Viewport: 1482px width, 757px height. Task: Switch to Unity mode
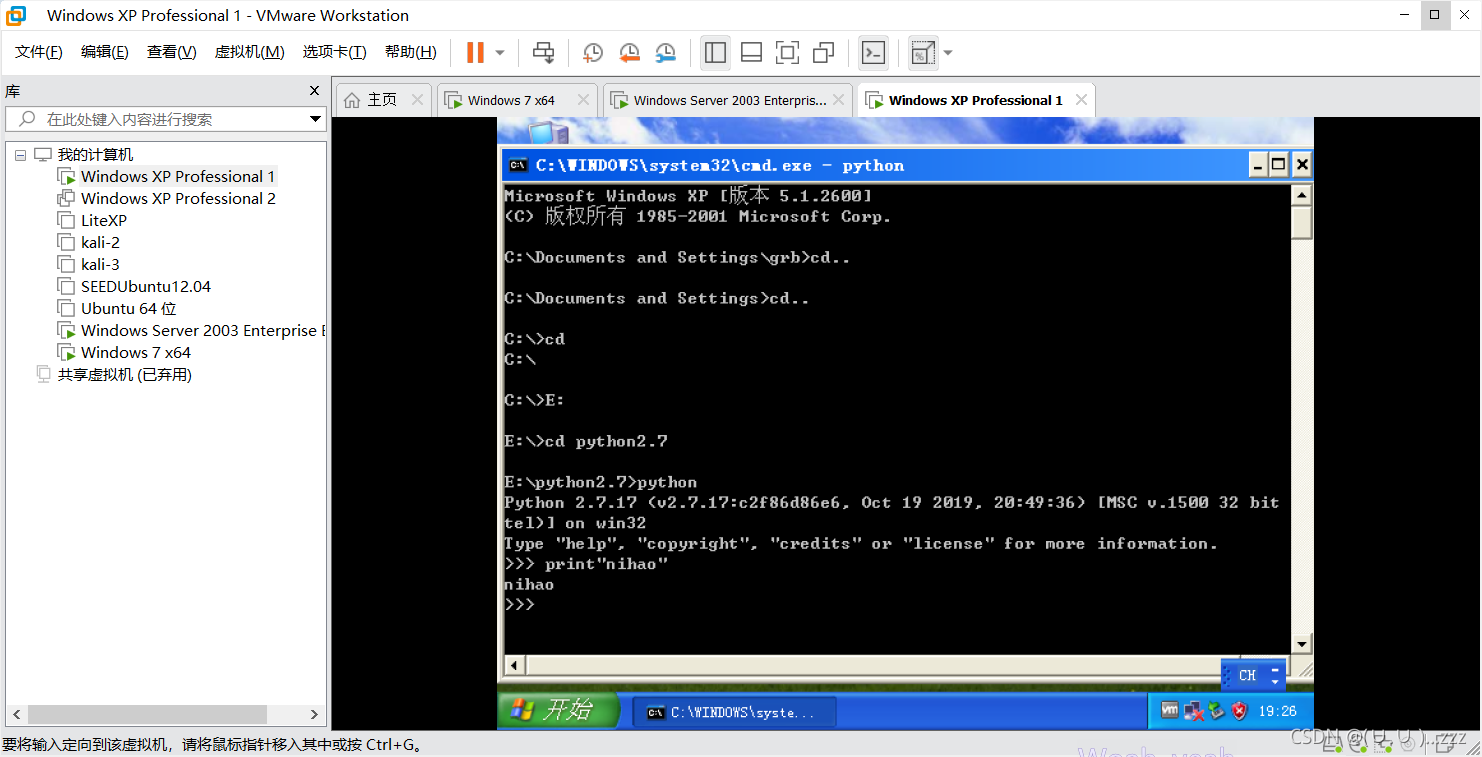pos(824,52)
